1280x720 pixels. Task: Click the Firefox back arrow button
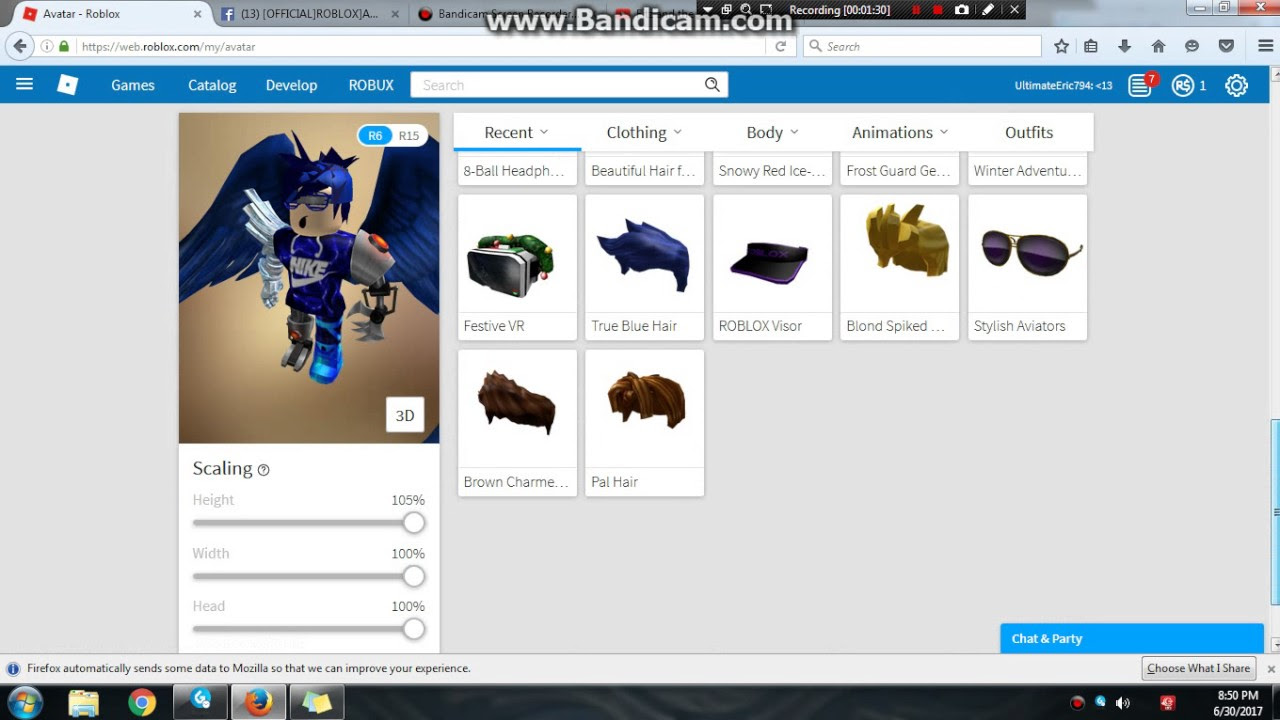pos(19,46)
